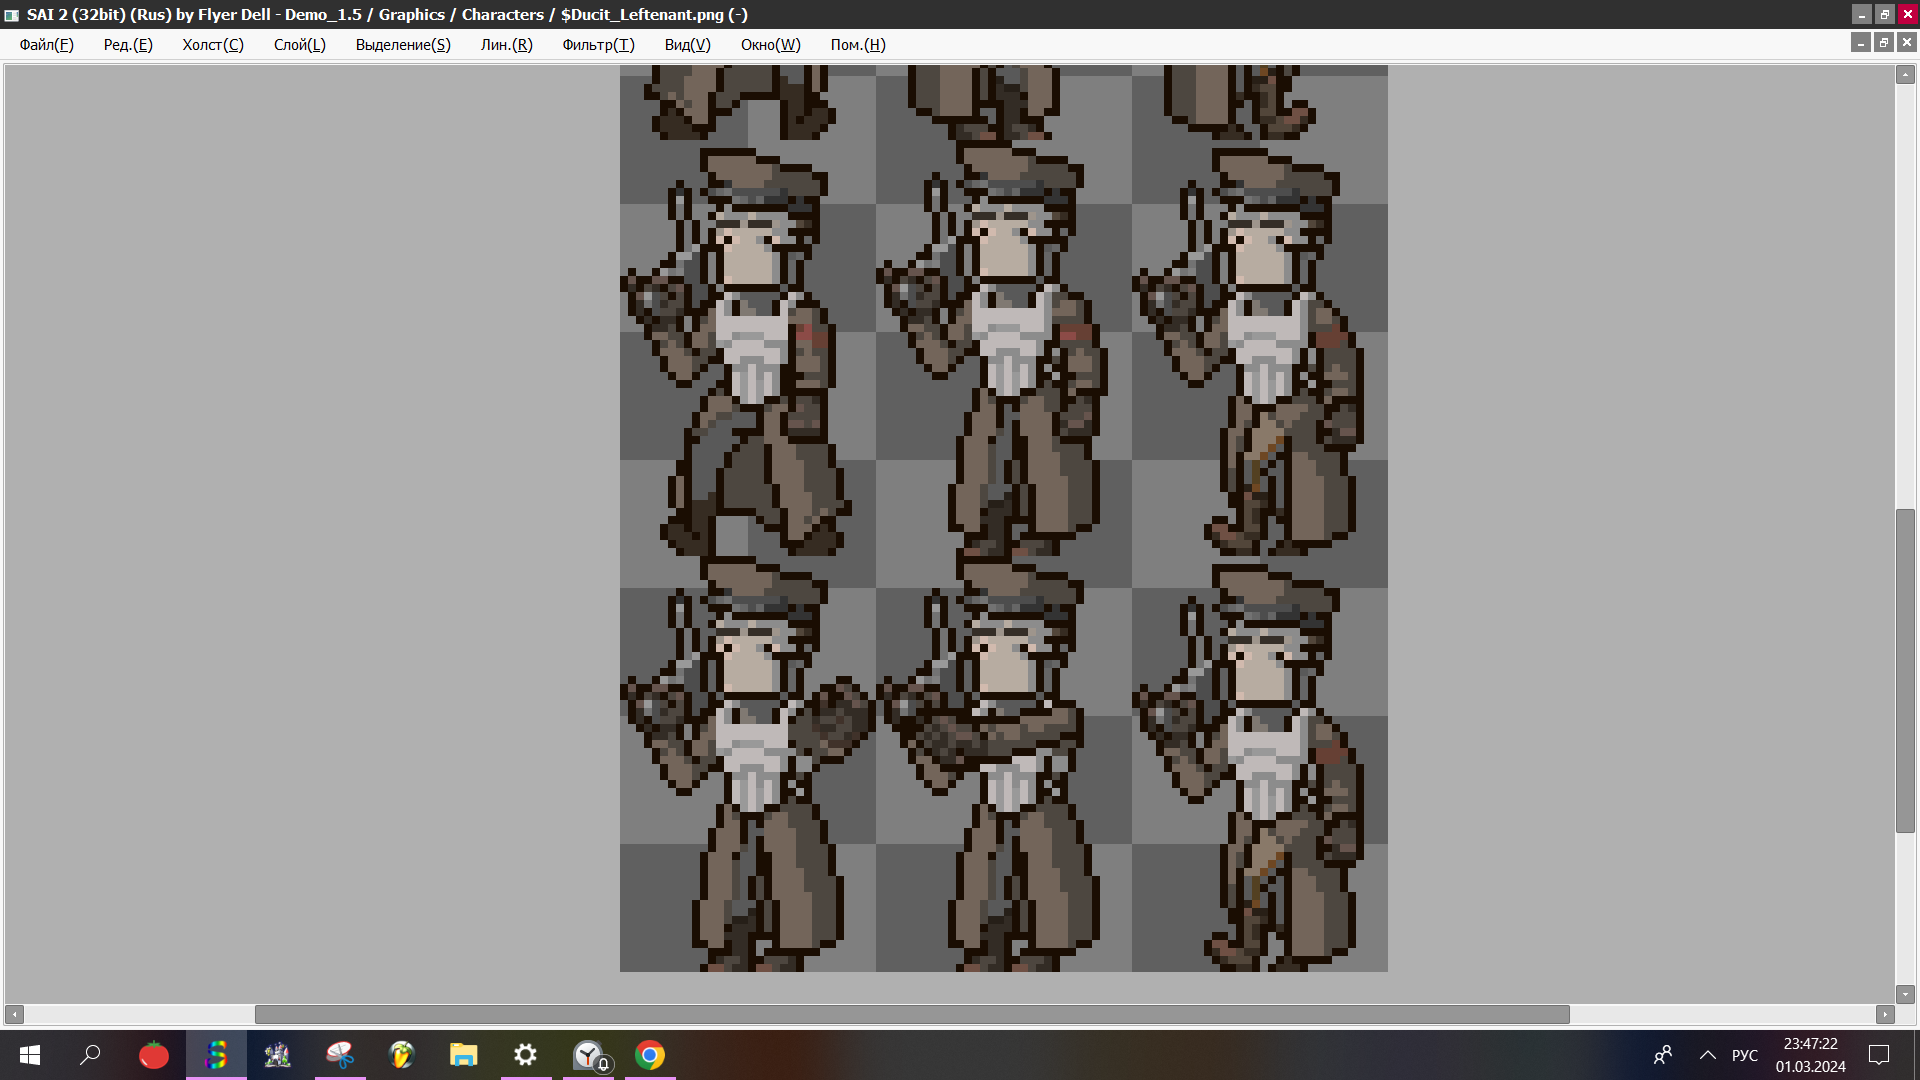This screenshot has width=1920, height=1080.
Task: Open Google Chrome from the taskbar
Action: click(650, 1055)
